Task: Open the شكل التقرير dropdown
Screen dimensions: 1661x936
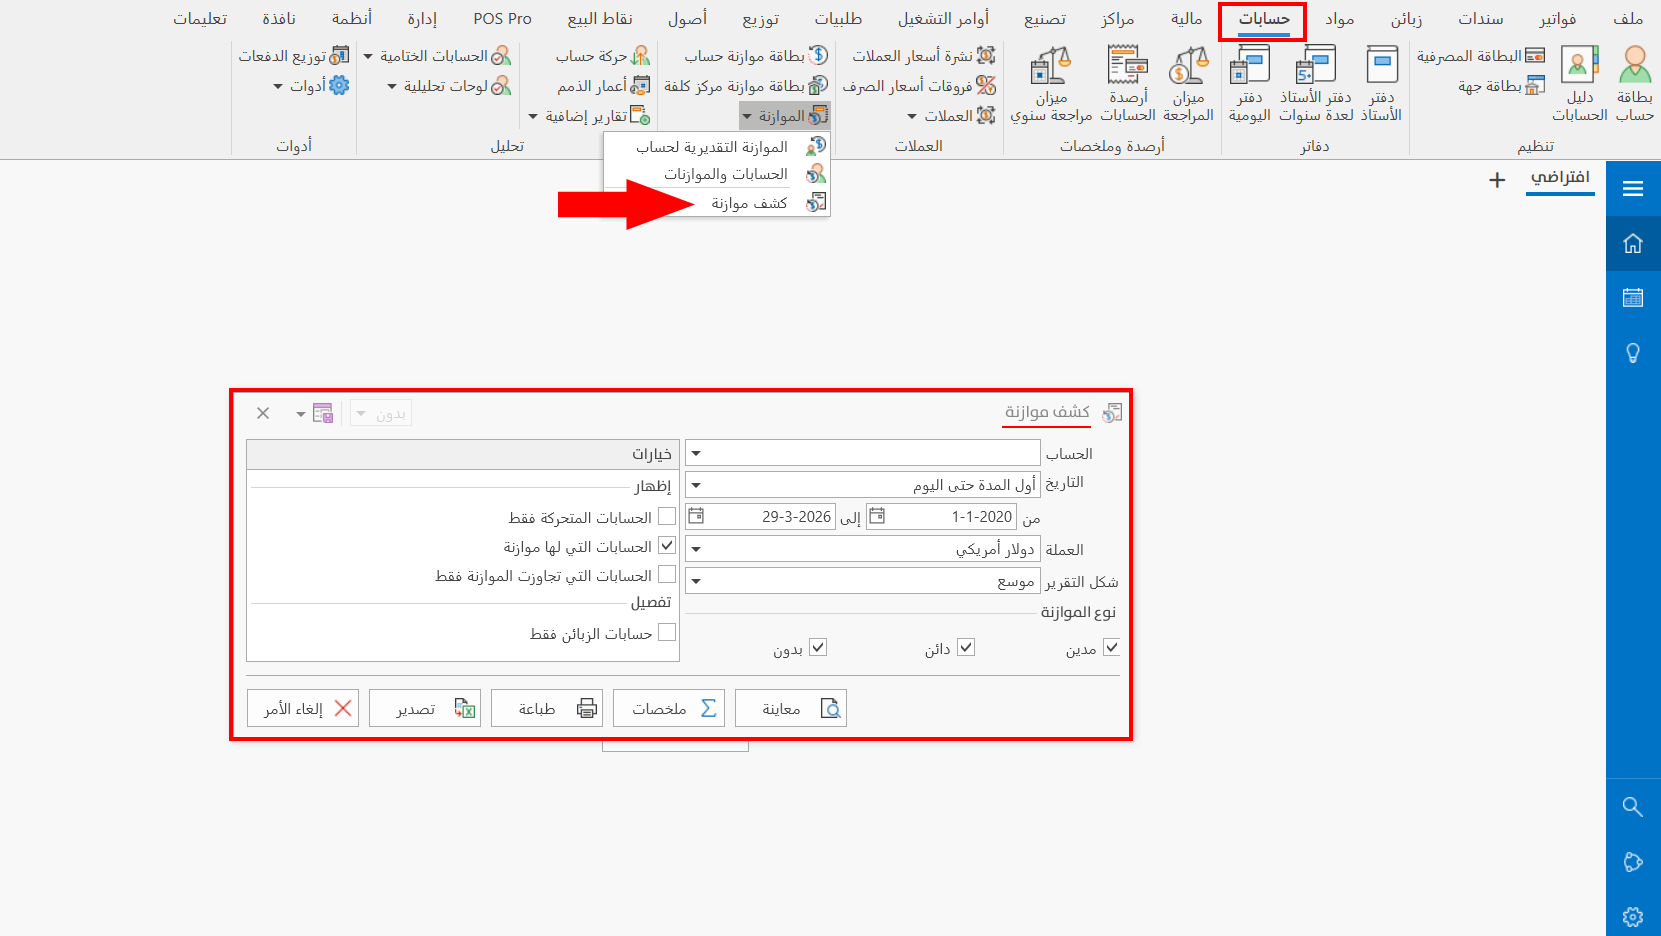Action: [x=697, y=581]
